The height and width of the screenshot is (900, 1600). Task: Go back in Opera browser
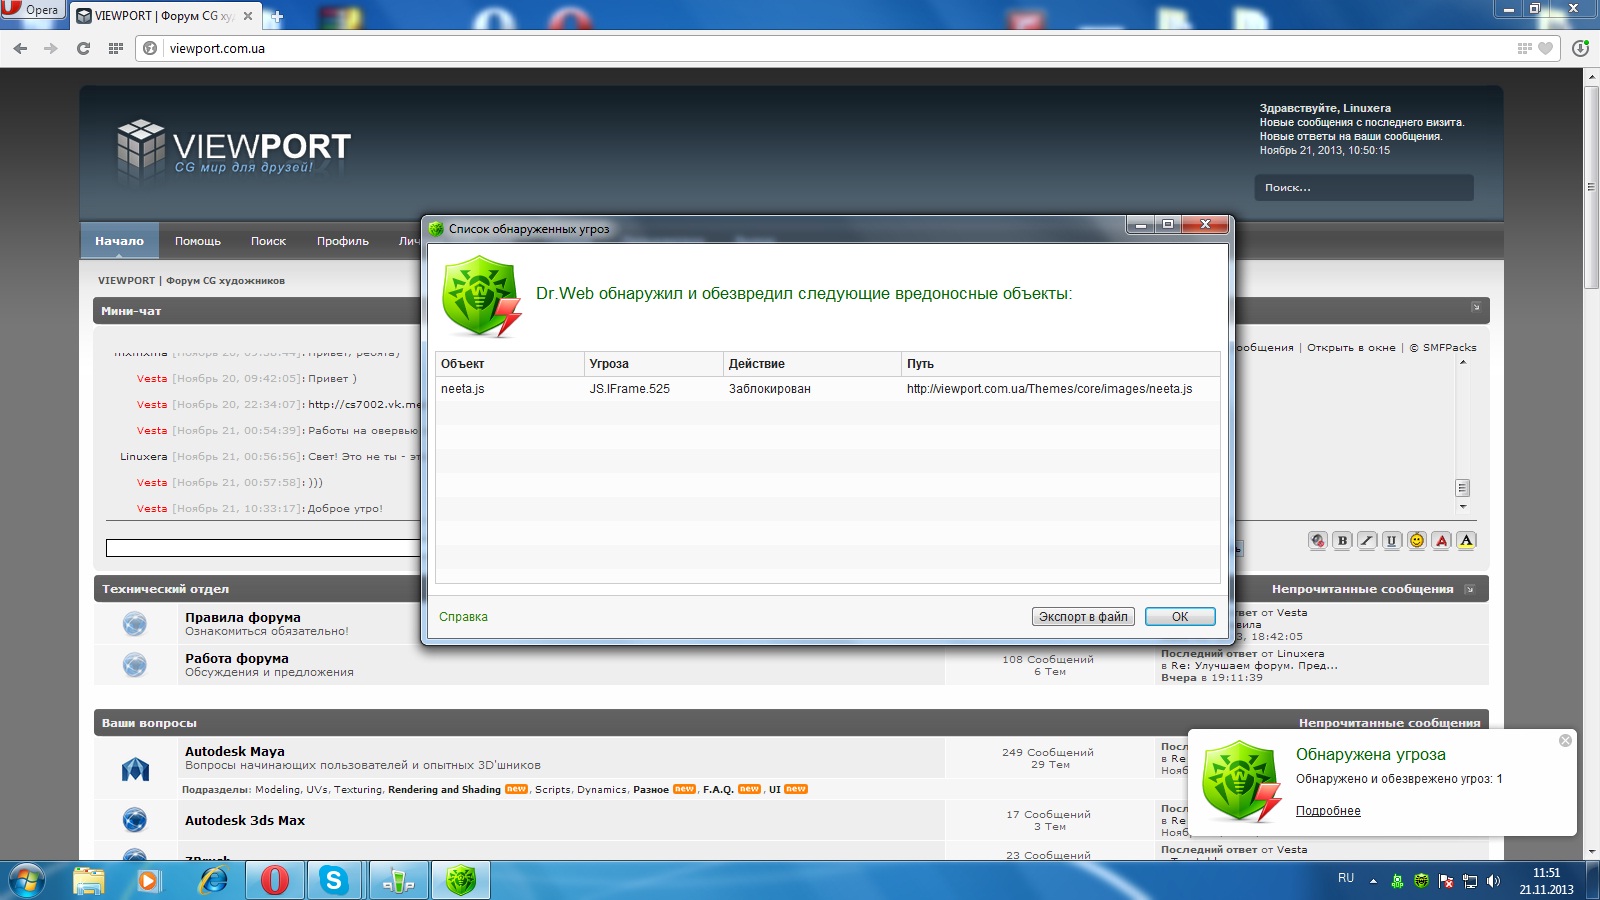(x=20, y=48)
